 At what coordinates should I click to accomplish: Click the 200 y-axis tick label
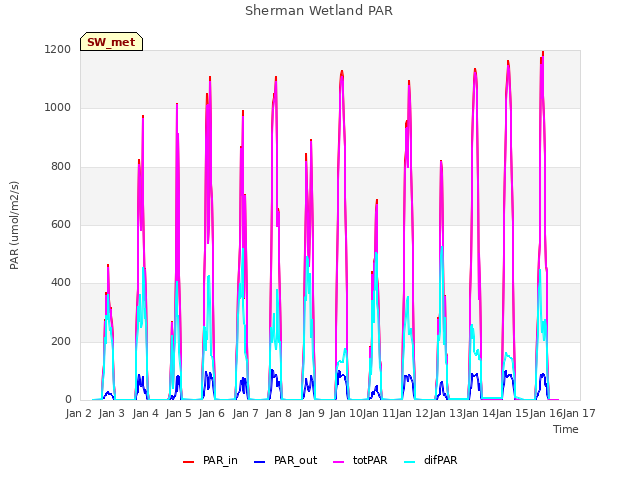(x=61, y=342)
